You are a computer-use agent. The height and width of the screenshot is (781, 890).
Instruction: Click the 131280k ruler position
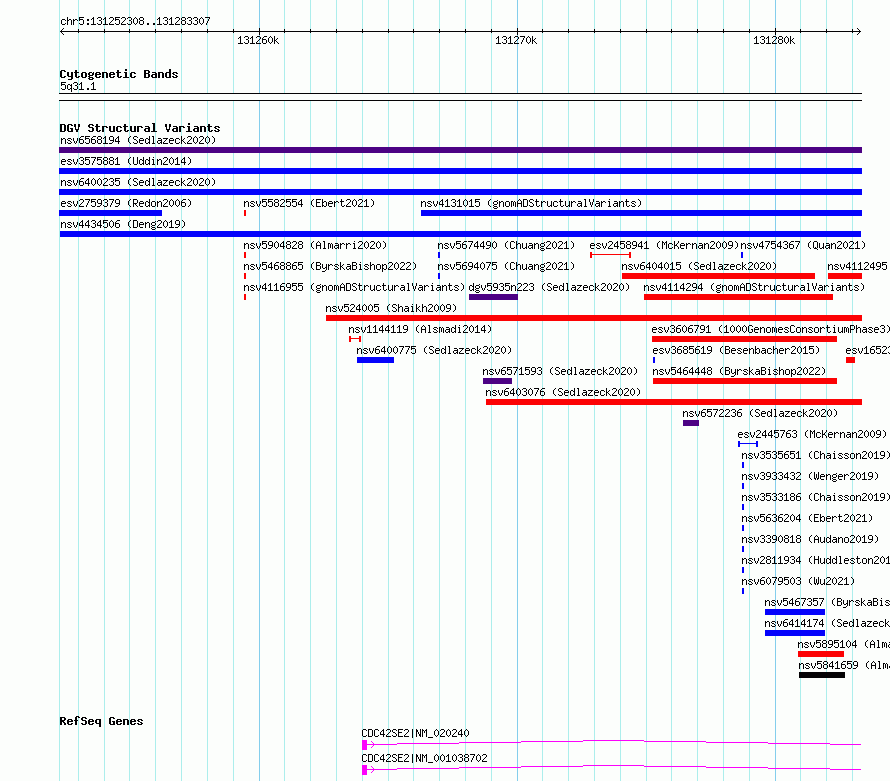[x=774, y=40]
